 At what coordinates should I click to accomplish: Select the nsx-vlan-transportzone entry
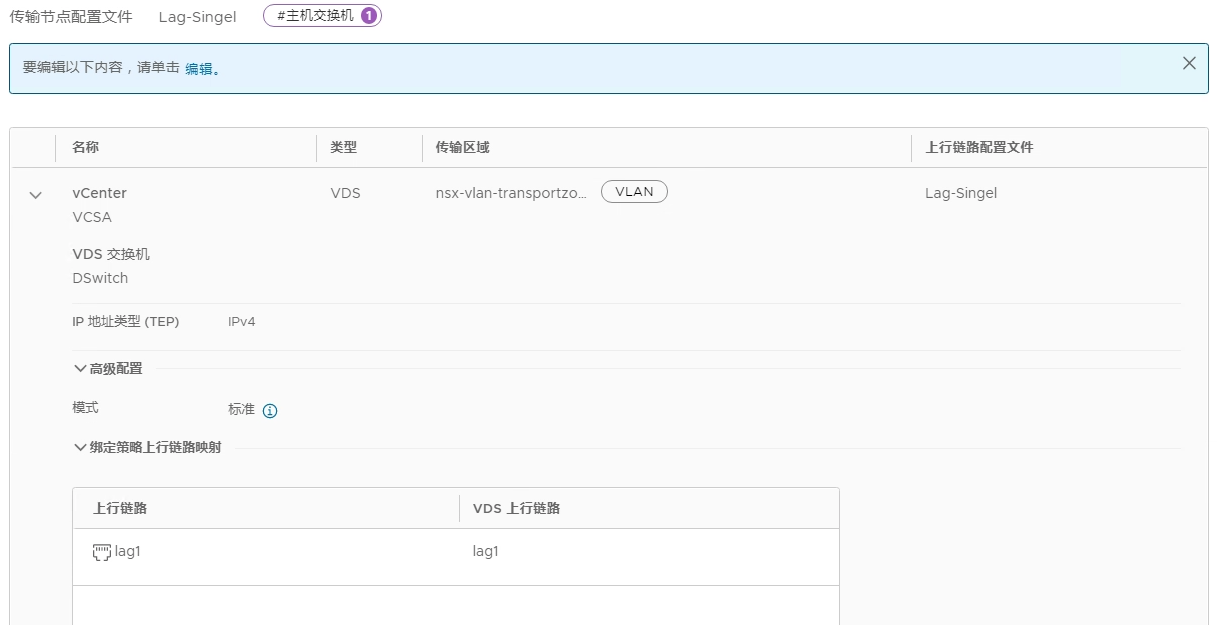[x=511, y=194]
